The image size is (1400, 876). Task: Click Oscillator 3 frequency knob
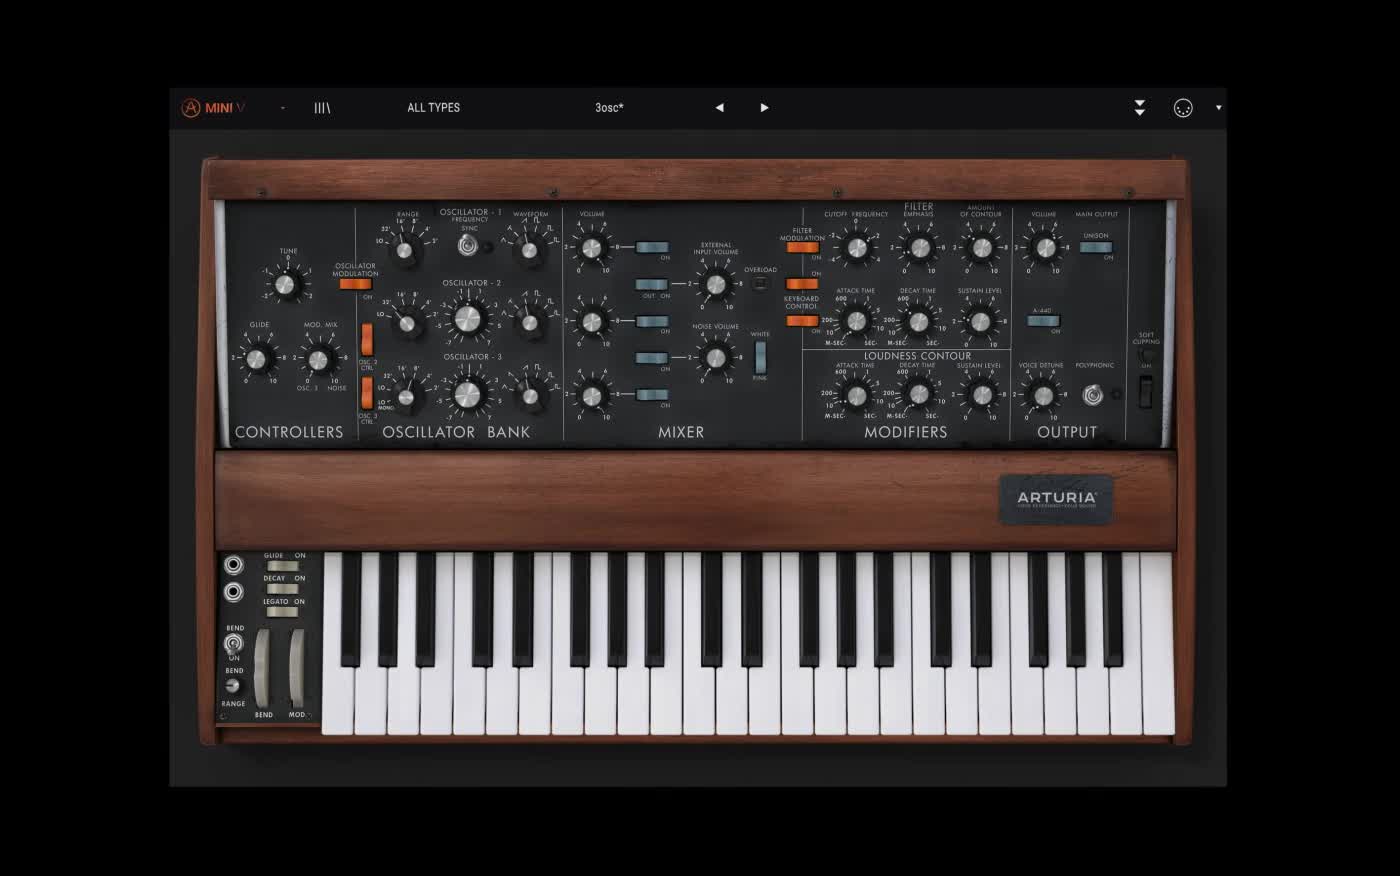(x=467, y=394)
